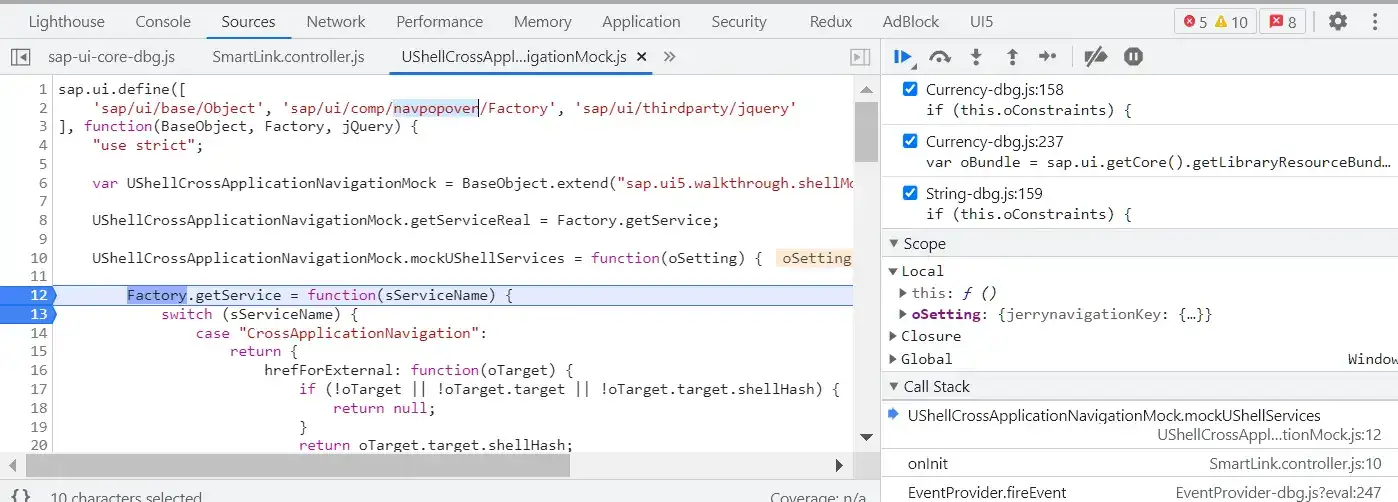Hide the debugger sidebar pane
The width and height of the screenshot is (1398, 502).
click(859, 58)
